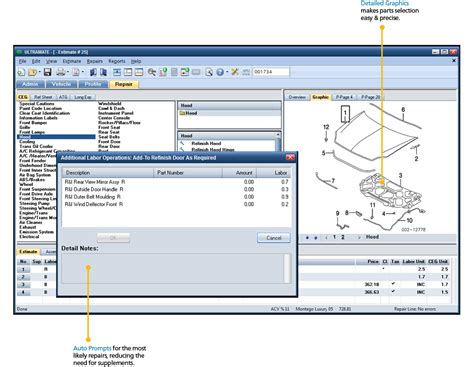Image resolution: width=474 pixels, height=367 pixels.
Task: Click the greyed OK button in the dialog
Action: [x=113, y=238]
